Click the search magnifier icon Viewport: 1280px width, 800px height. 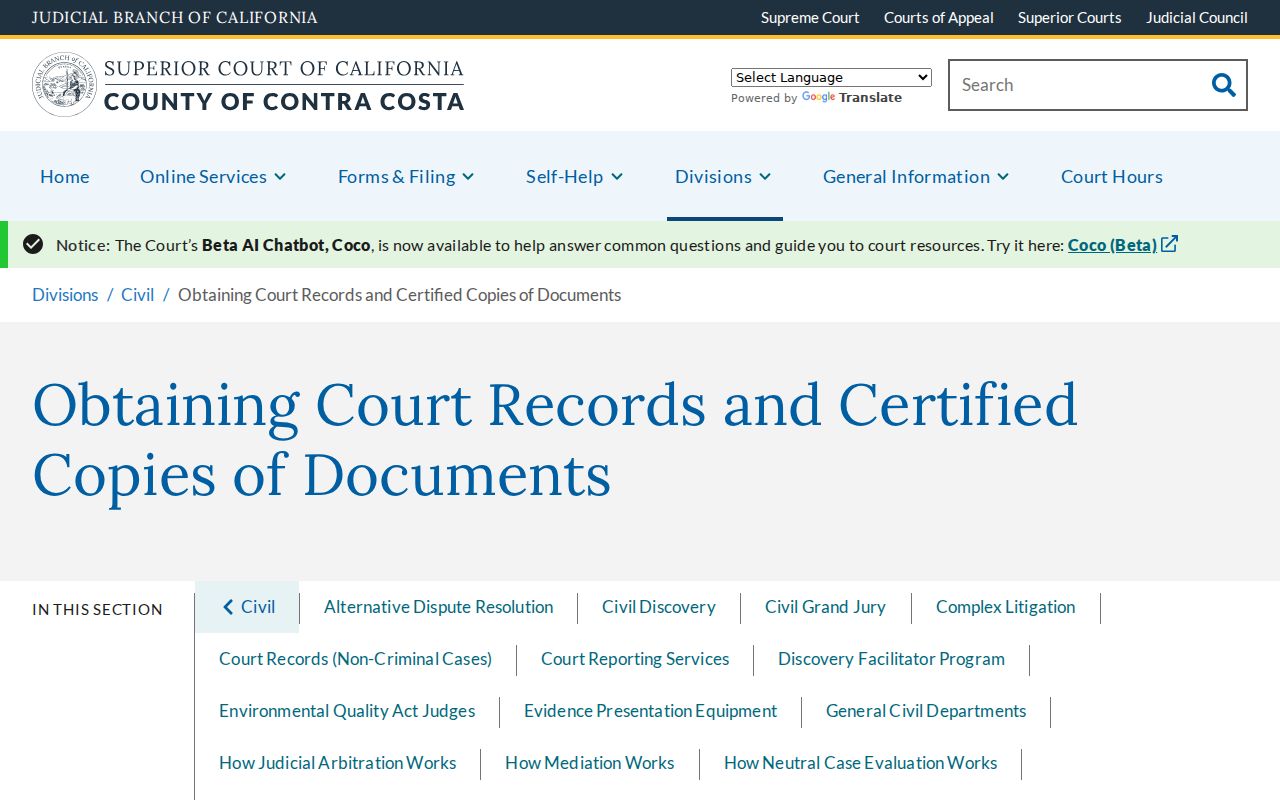(1223, 85)
